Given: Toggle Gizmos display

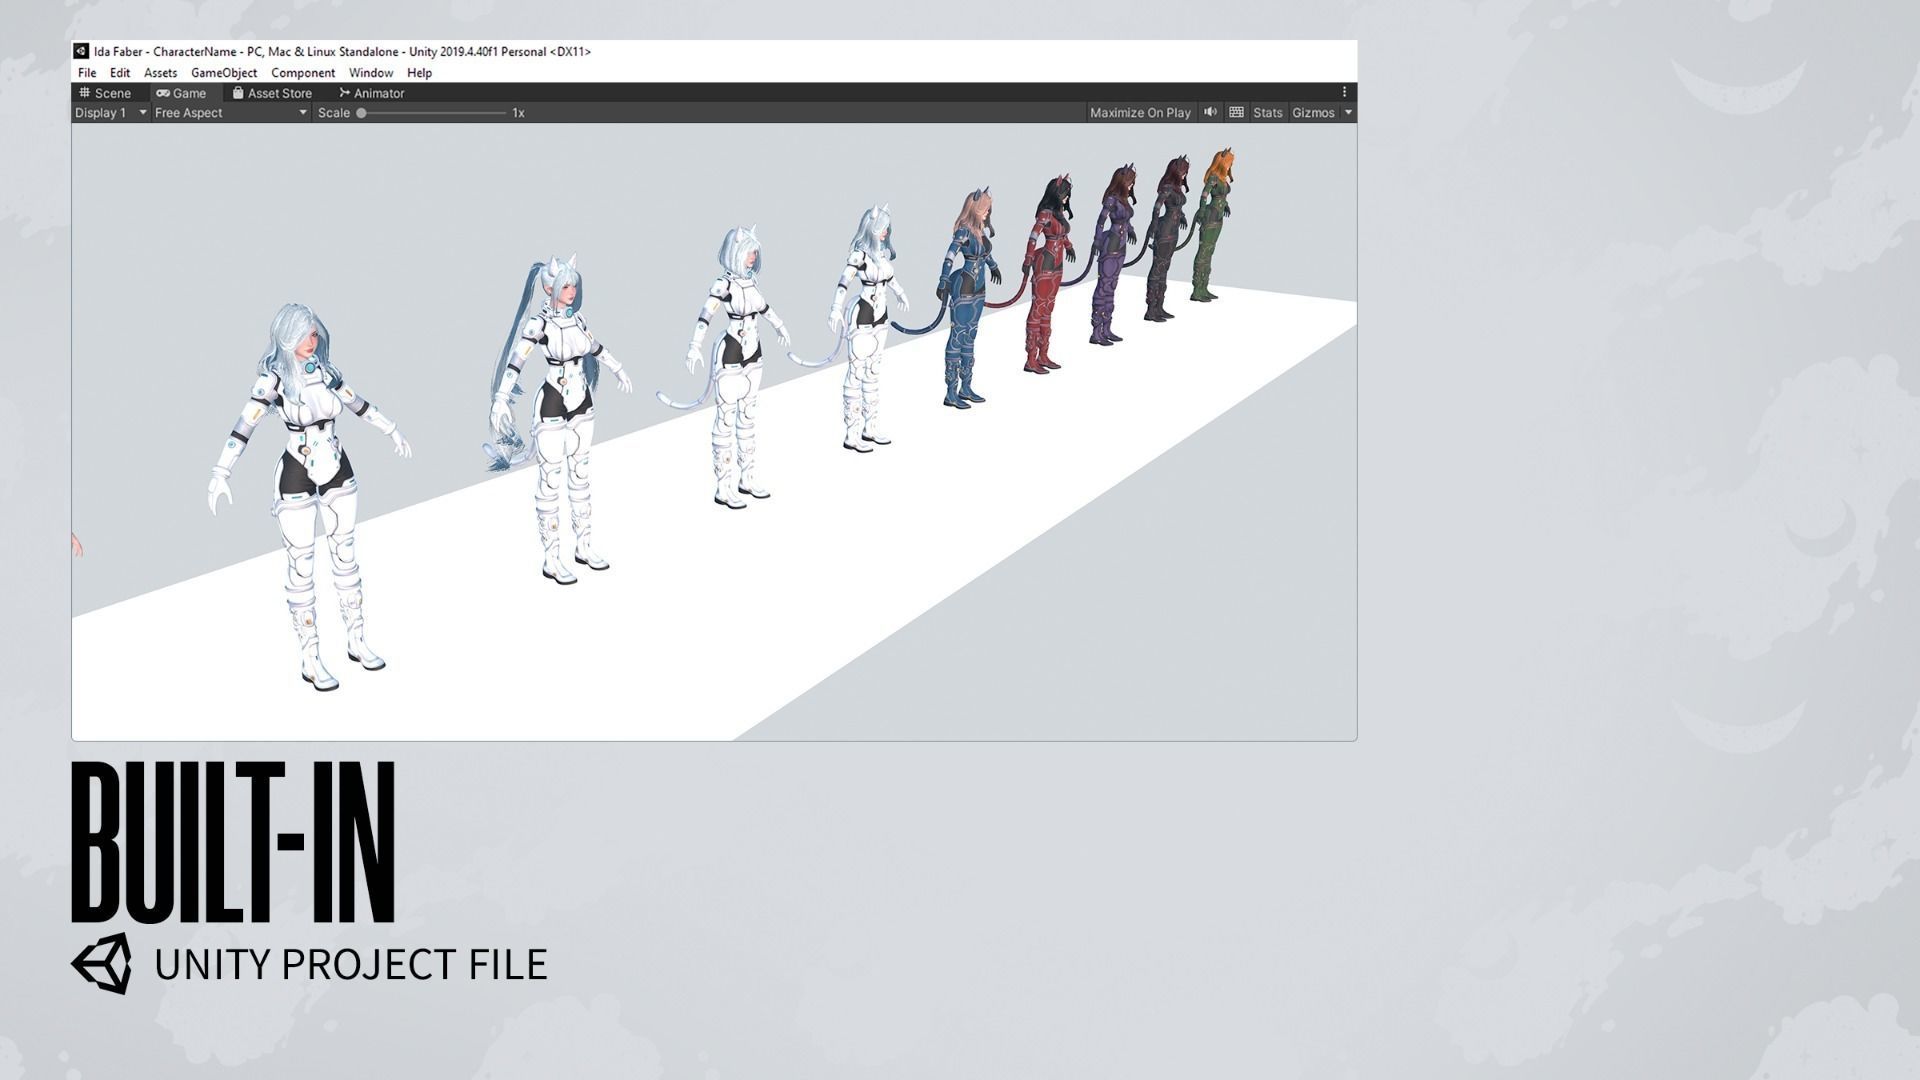Looking at the screenshot, I should click(1312, 113).
